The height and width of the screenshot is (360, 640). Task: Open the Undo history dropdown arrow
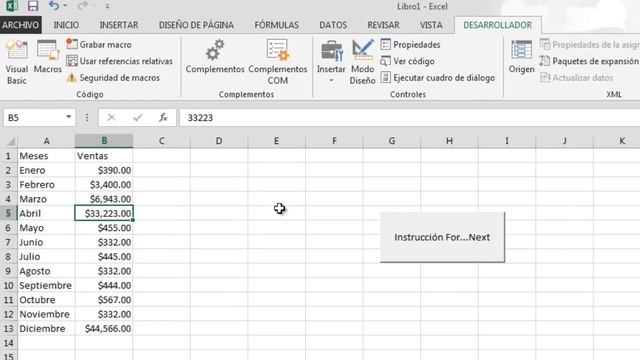coord(65,6)
